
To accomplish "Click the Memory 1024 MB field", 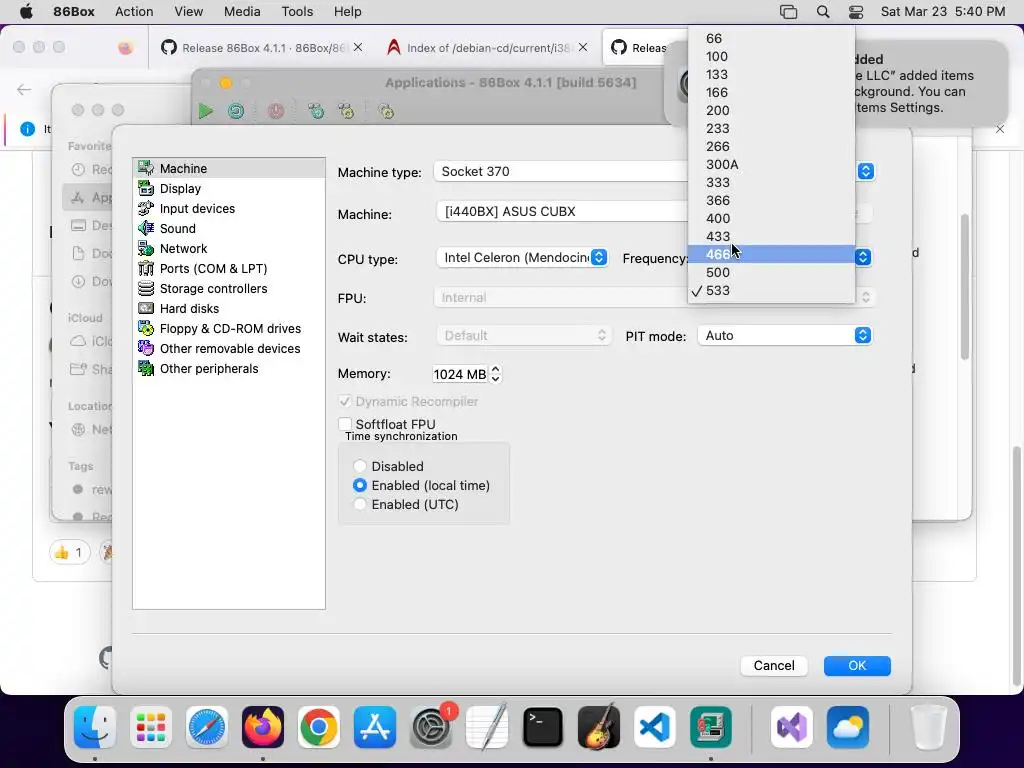I will [460, 374].
